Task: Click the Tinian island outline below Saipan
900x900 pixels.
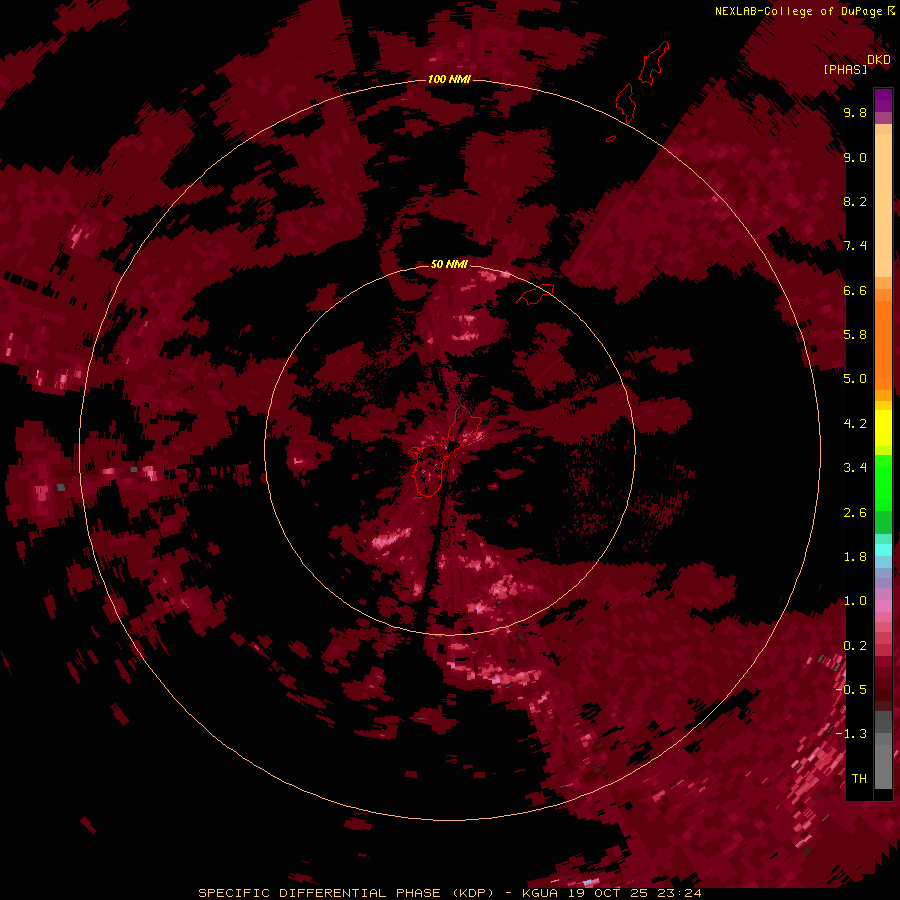Action: point(625,103)
